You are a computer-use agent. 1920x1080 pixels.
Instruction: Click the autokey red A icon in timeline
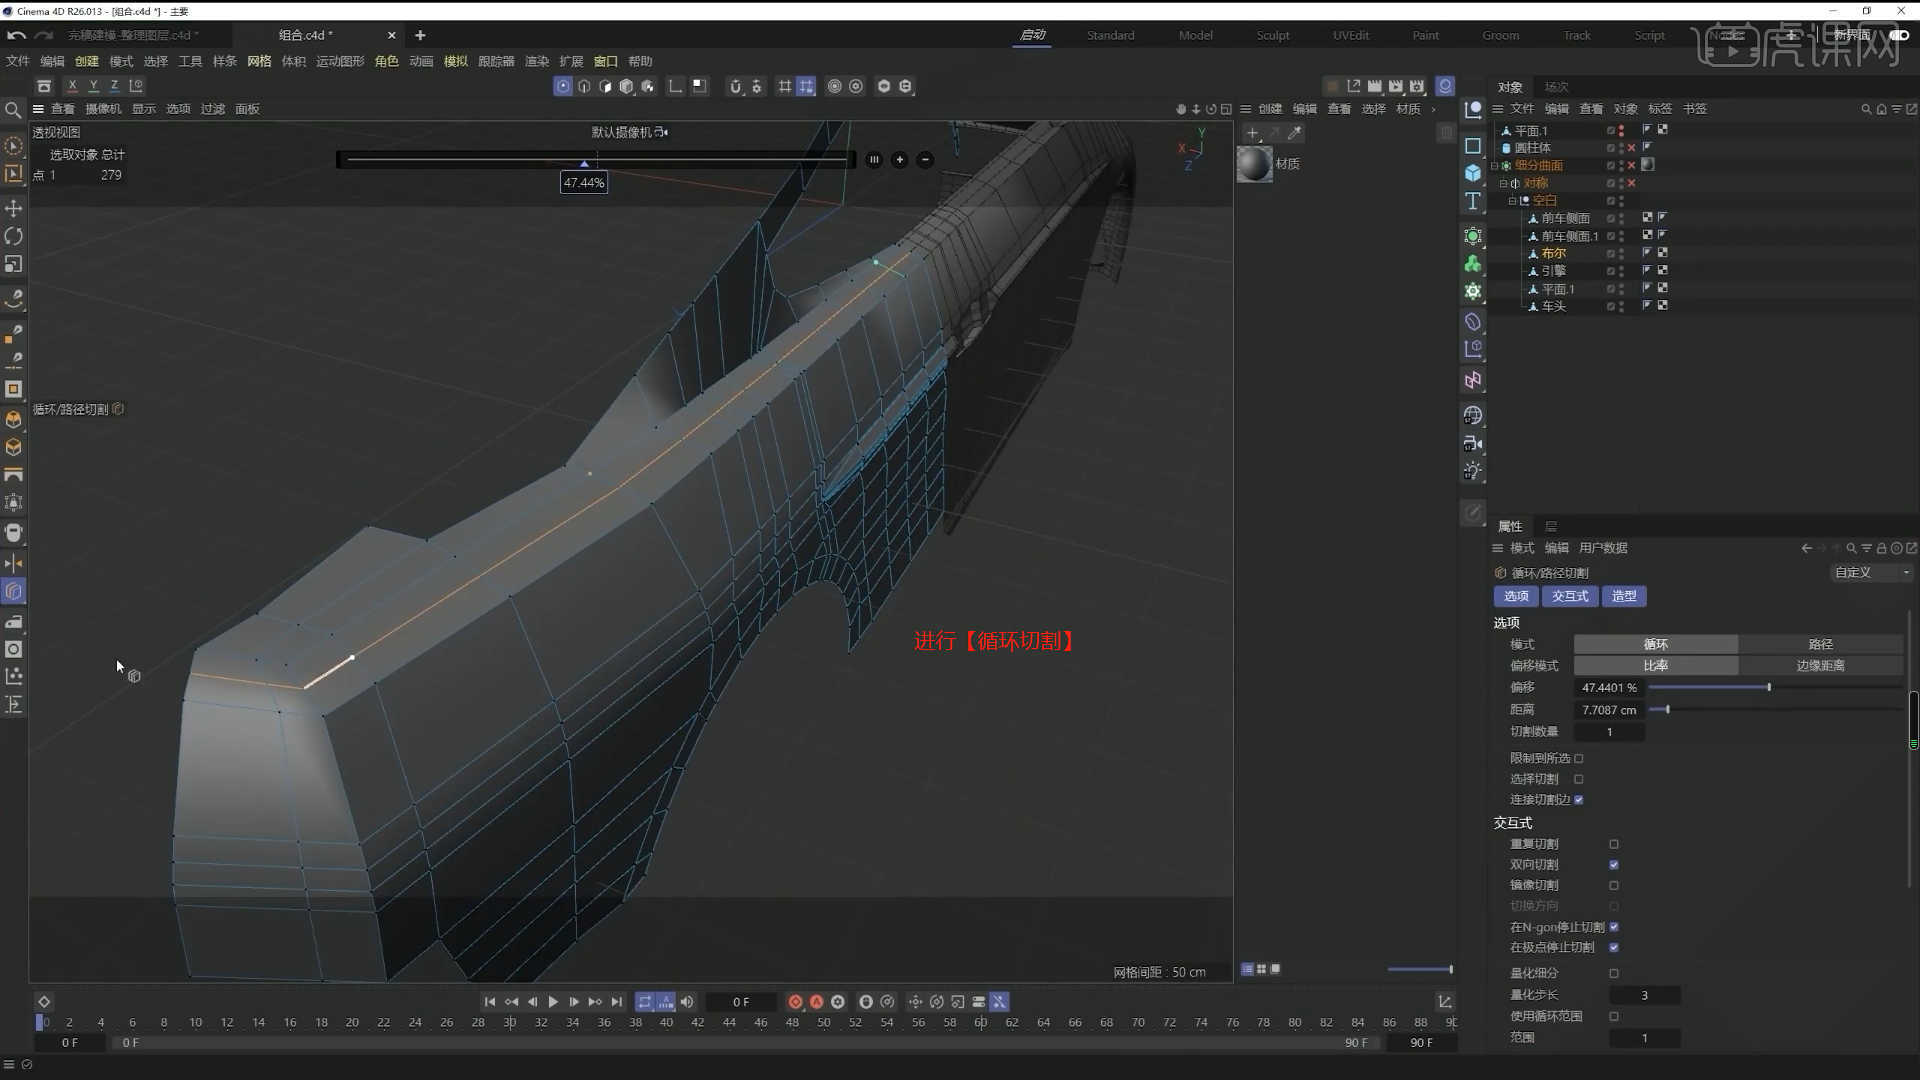tap(816, 1002)
